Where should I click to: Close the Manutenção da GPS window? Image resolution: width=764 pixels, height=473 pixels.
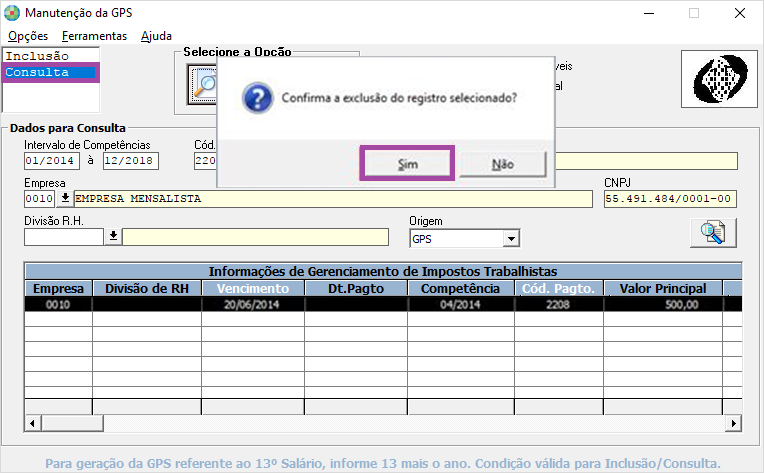[740, 13]
